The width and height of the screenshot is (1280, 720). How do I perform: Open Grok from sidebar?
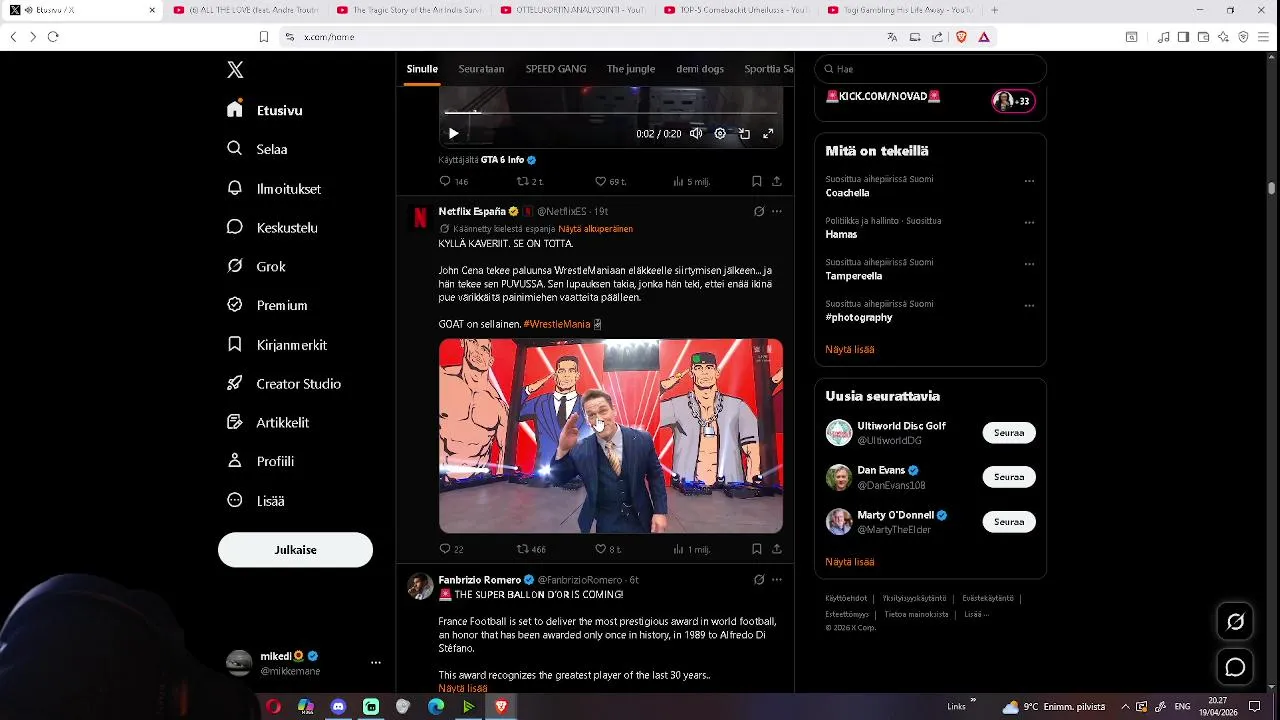pos(257,266)
